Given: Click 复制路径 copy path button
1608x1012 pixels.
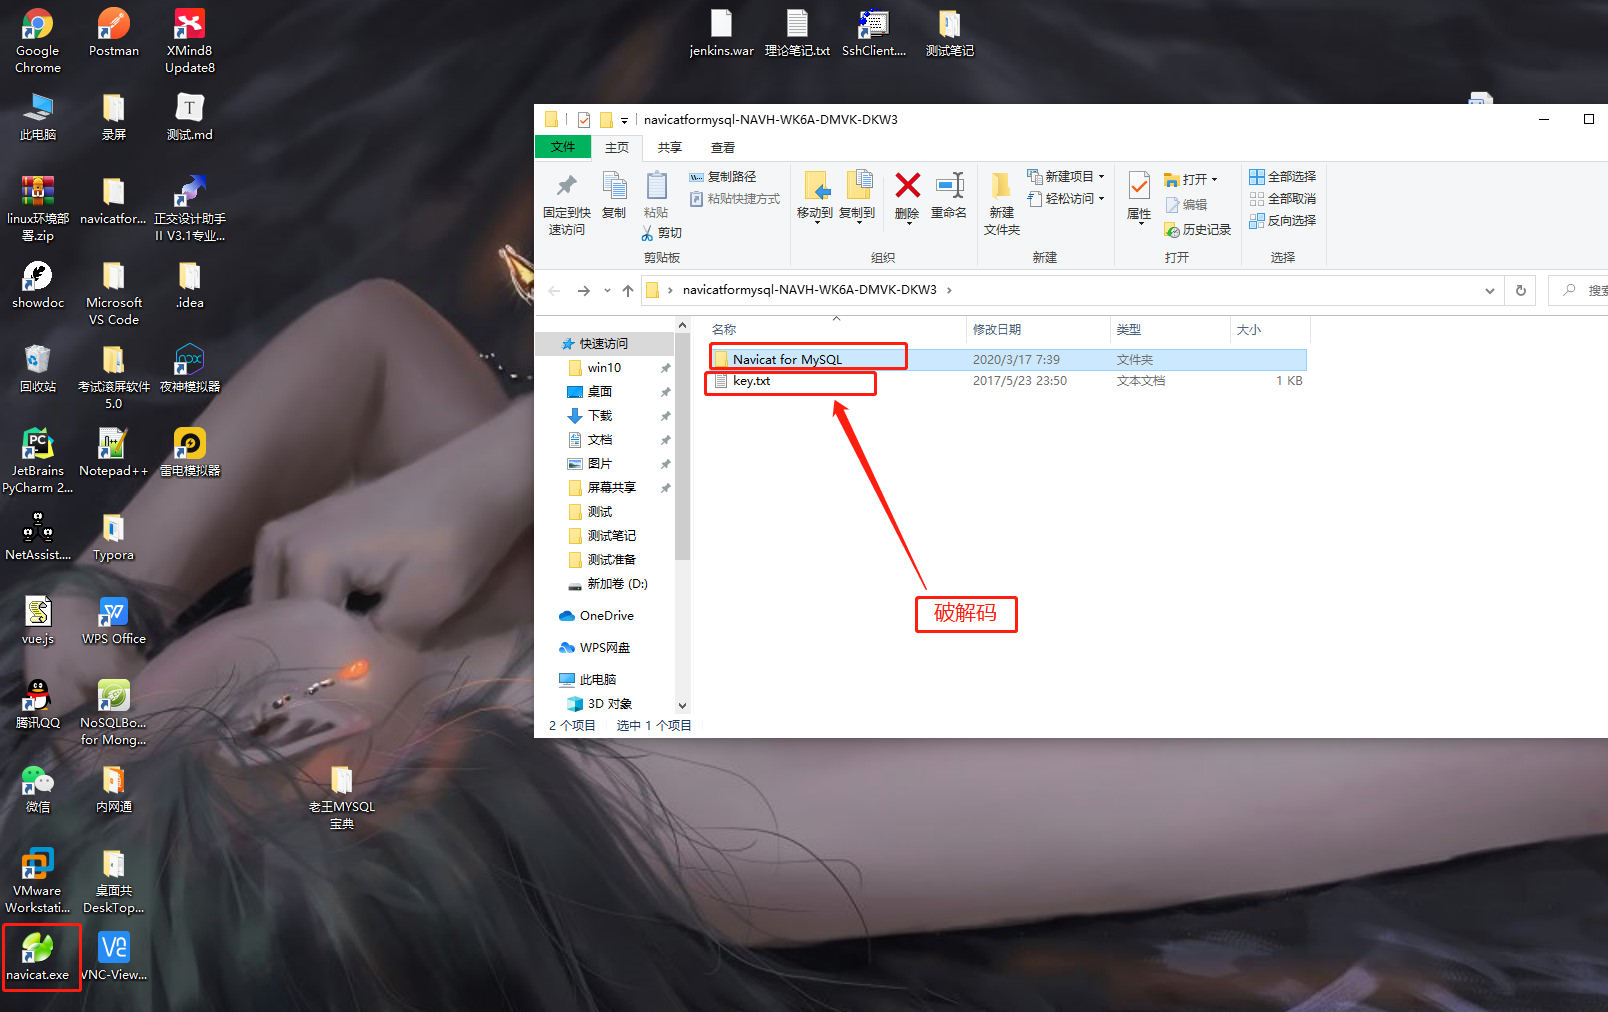Looking at the screenshot, I should point(723,176).
